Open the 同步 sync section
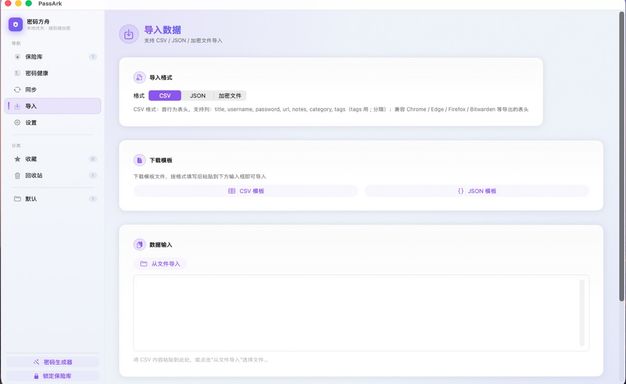The image size is (626, 384). coord(53,89)
